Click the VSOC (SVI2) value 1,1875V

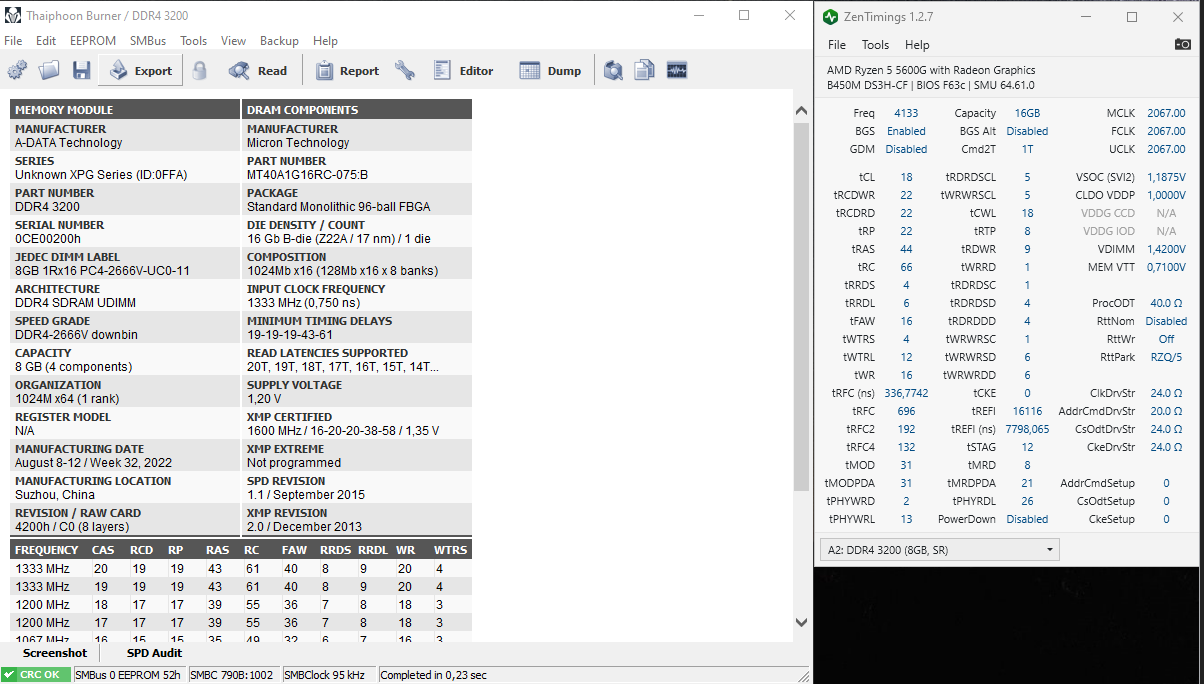tap(1166, 177)
